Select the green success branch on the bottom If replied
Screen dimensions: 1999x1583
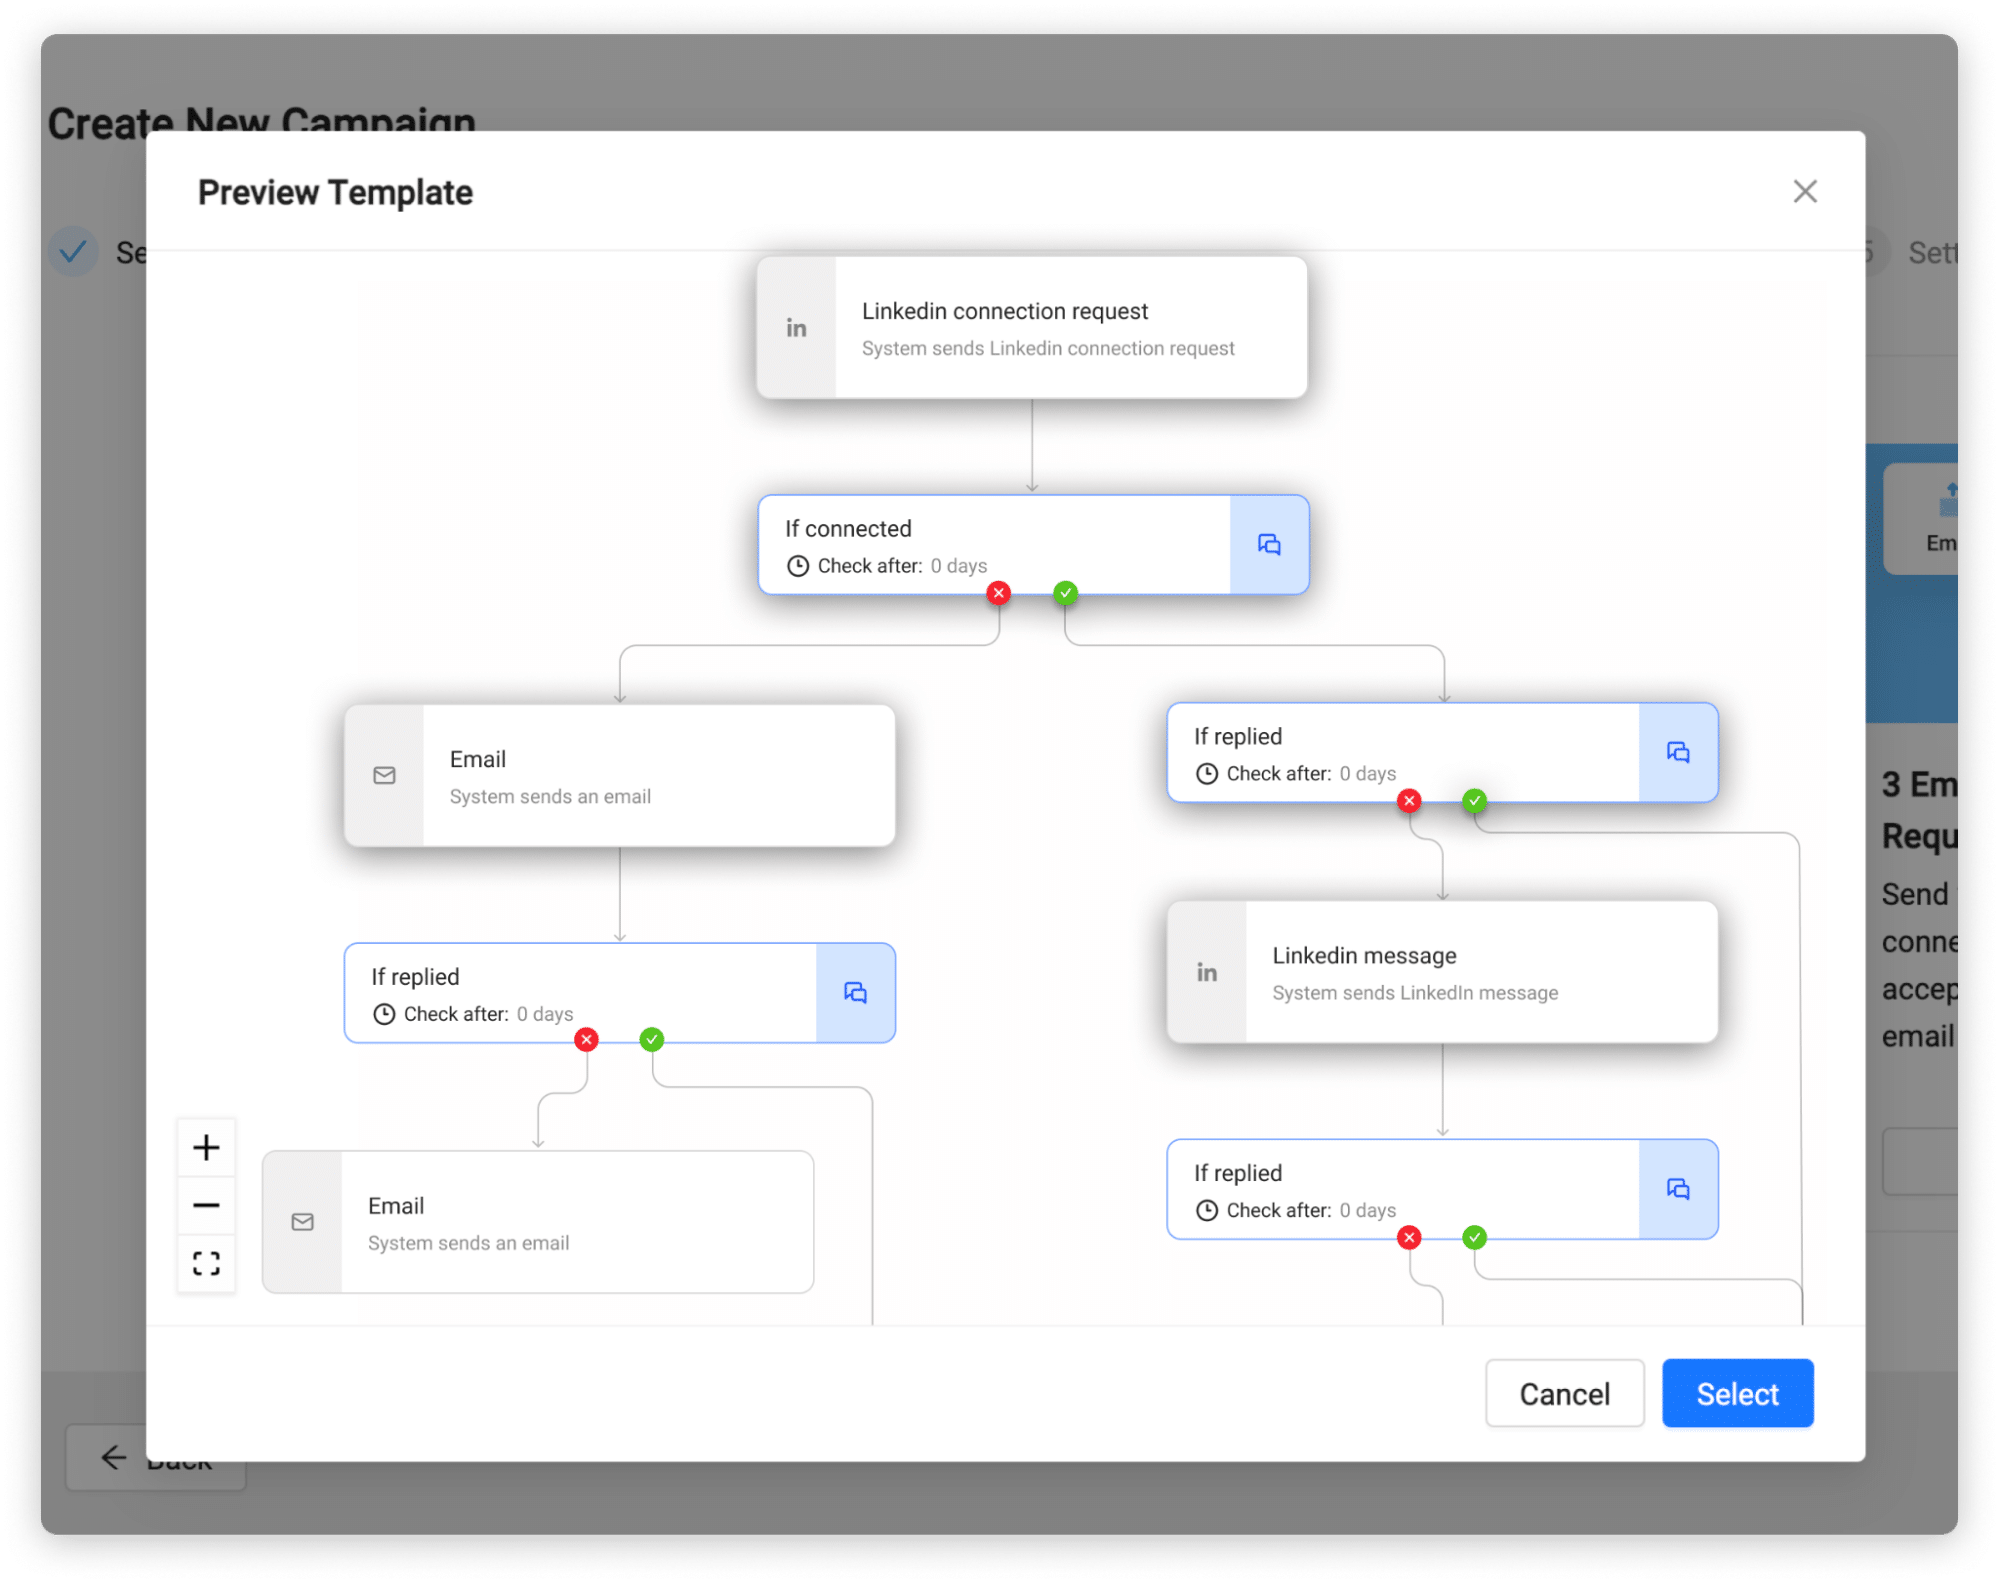coord(1474,1238)
